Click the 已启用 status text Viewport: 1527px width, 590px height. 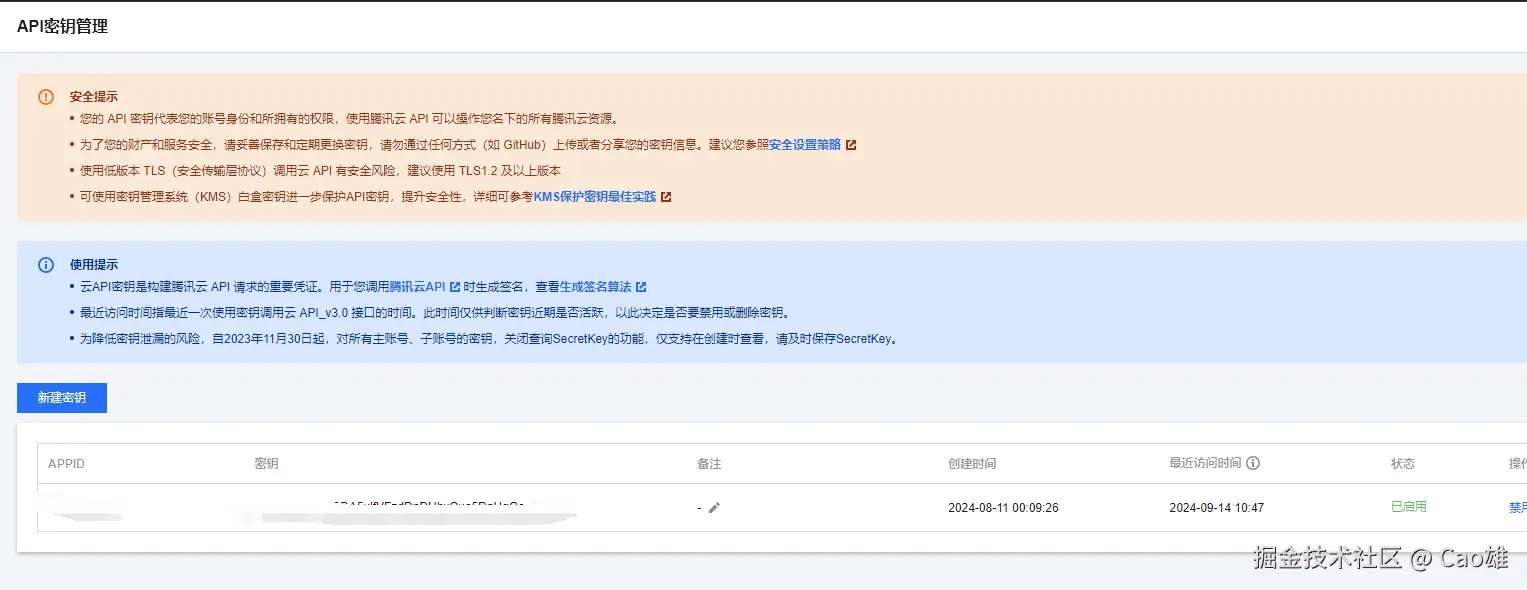(x=1409, y=507)
